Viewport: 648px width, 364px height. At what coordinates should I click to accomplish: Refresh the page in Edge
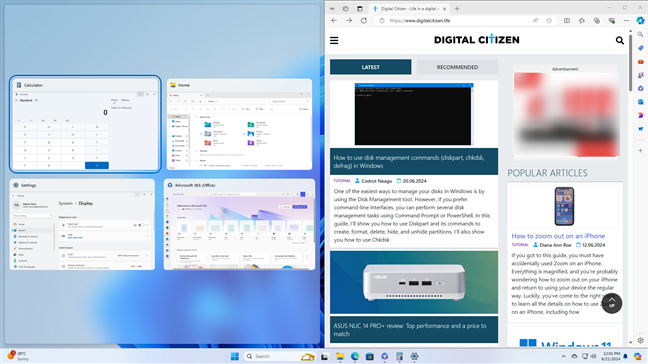coord(364,21)
